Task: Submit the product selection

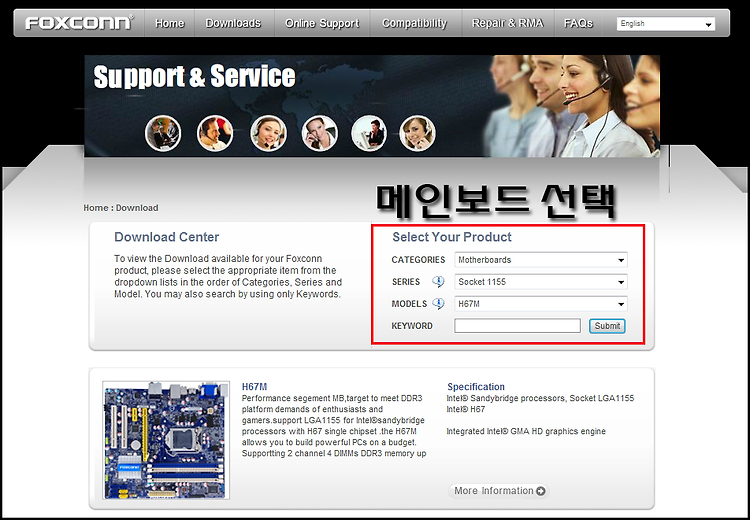Action: 607,326
